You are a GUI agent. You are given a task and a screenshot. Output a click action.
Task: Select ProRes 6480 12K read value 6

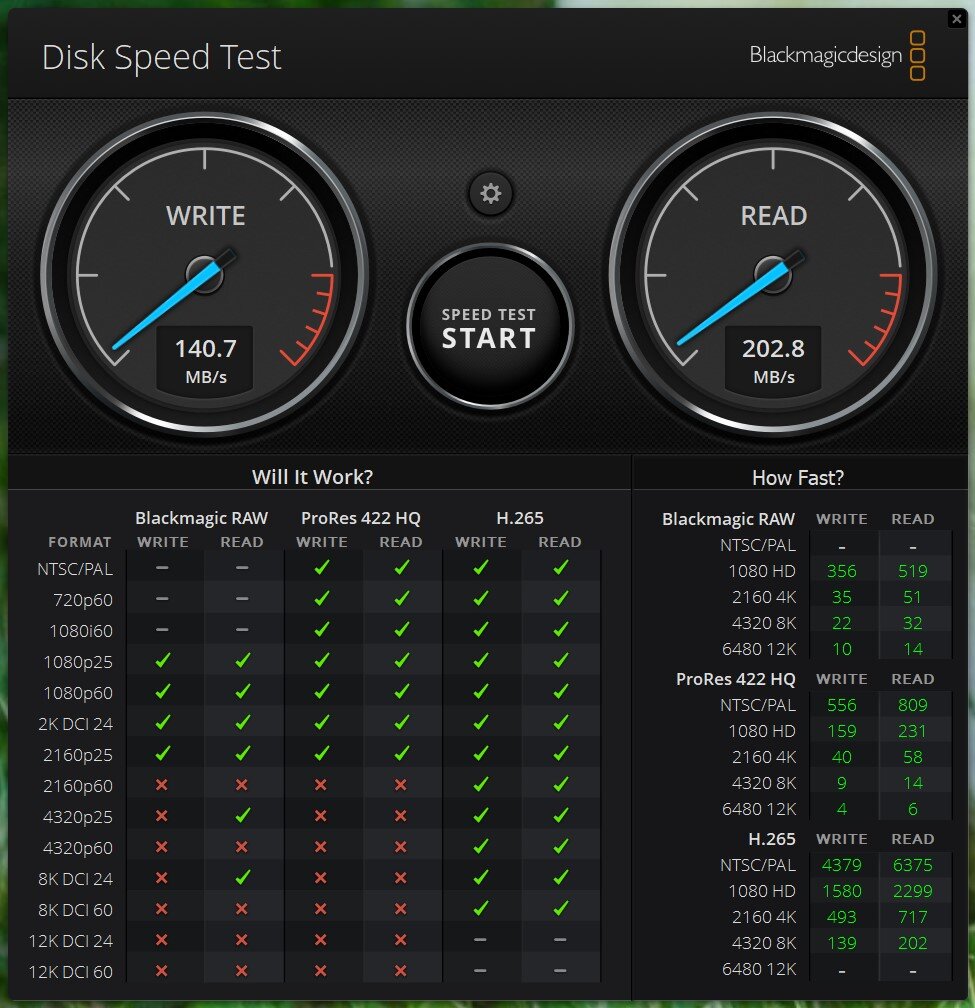pyautogui.click(x=913, y=809)
